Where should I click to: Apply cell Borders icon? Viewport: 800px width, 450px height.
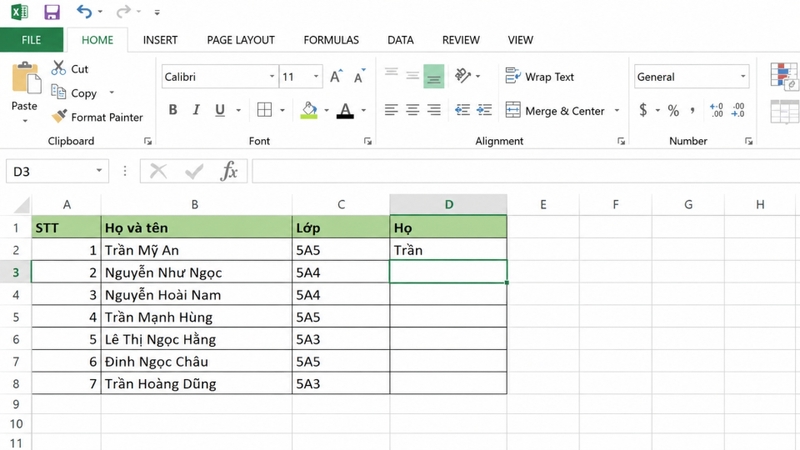click(264, 110)
